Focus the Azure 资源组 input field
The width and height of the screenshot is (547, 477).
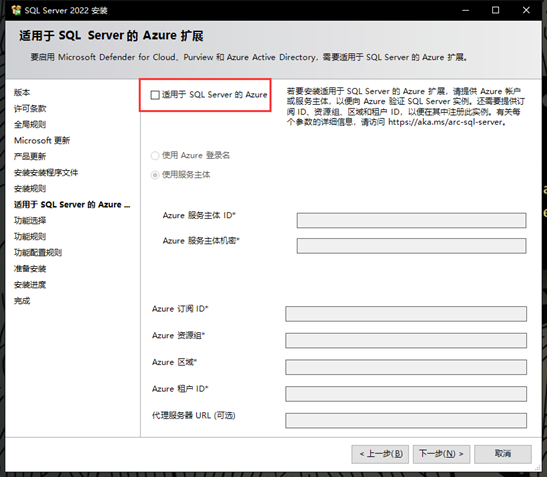[406, 341]
